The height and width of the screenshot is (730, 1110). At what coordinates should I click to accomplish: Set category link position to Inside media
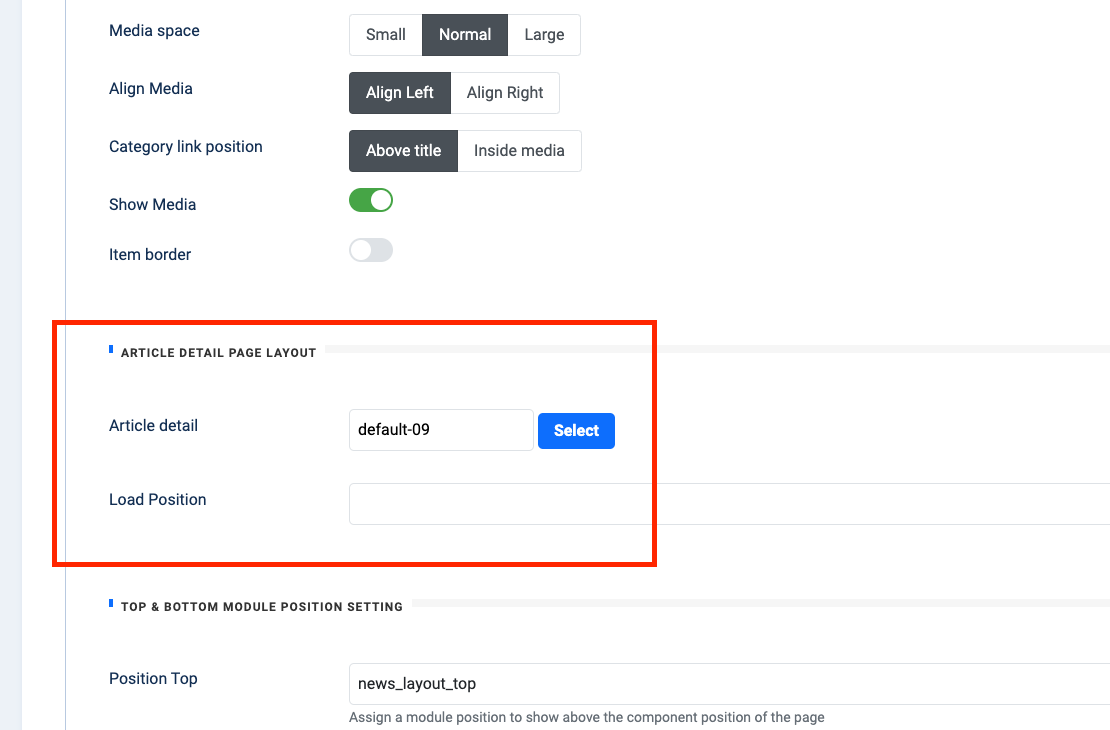pyautogui.click(x=519, y=151)
